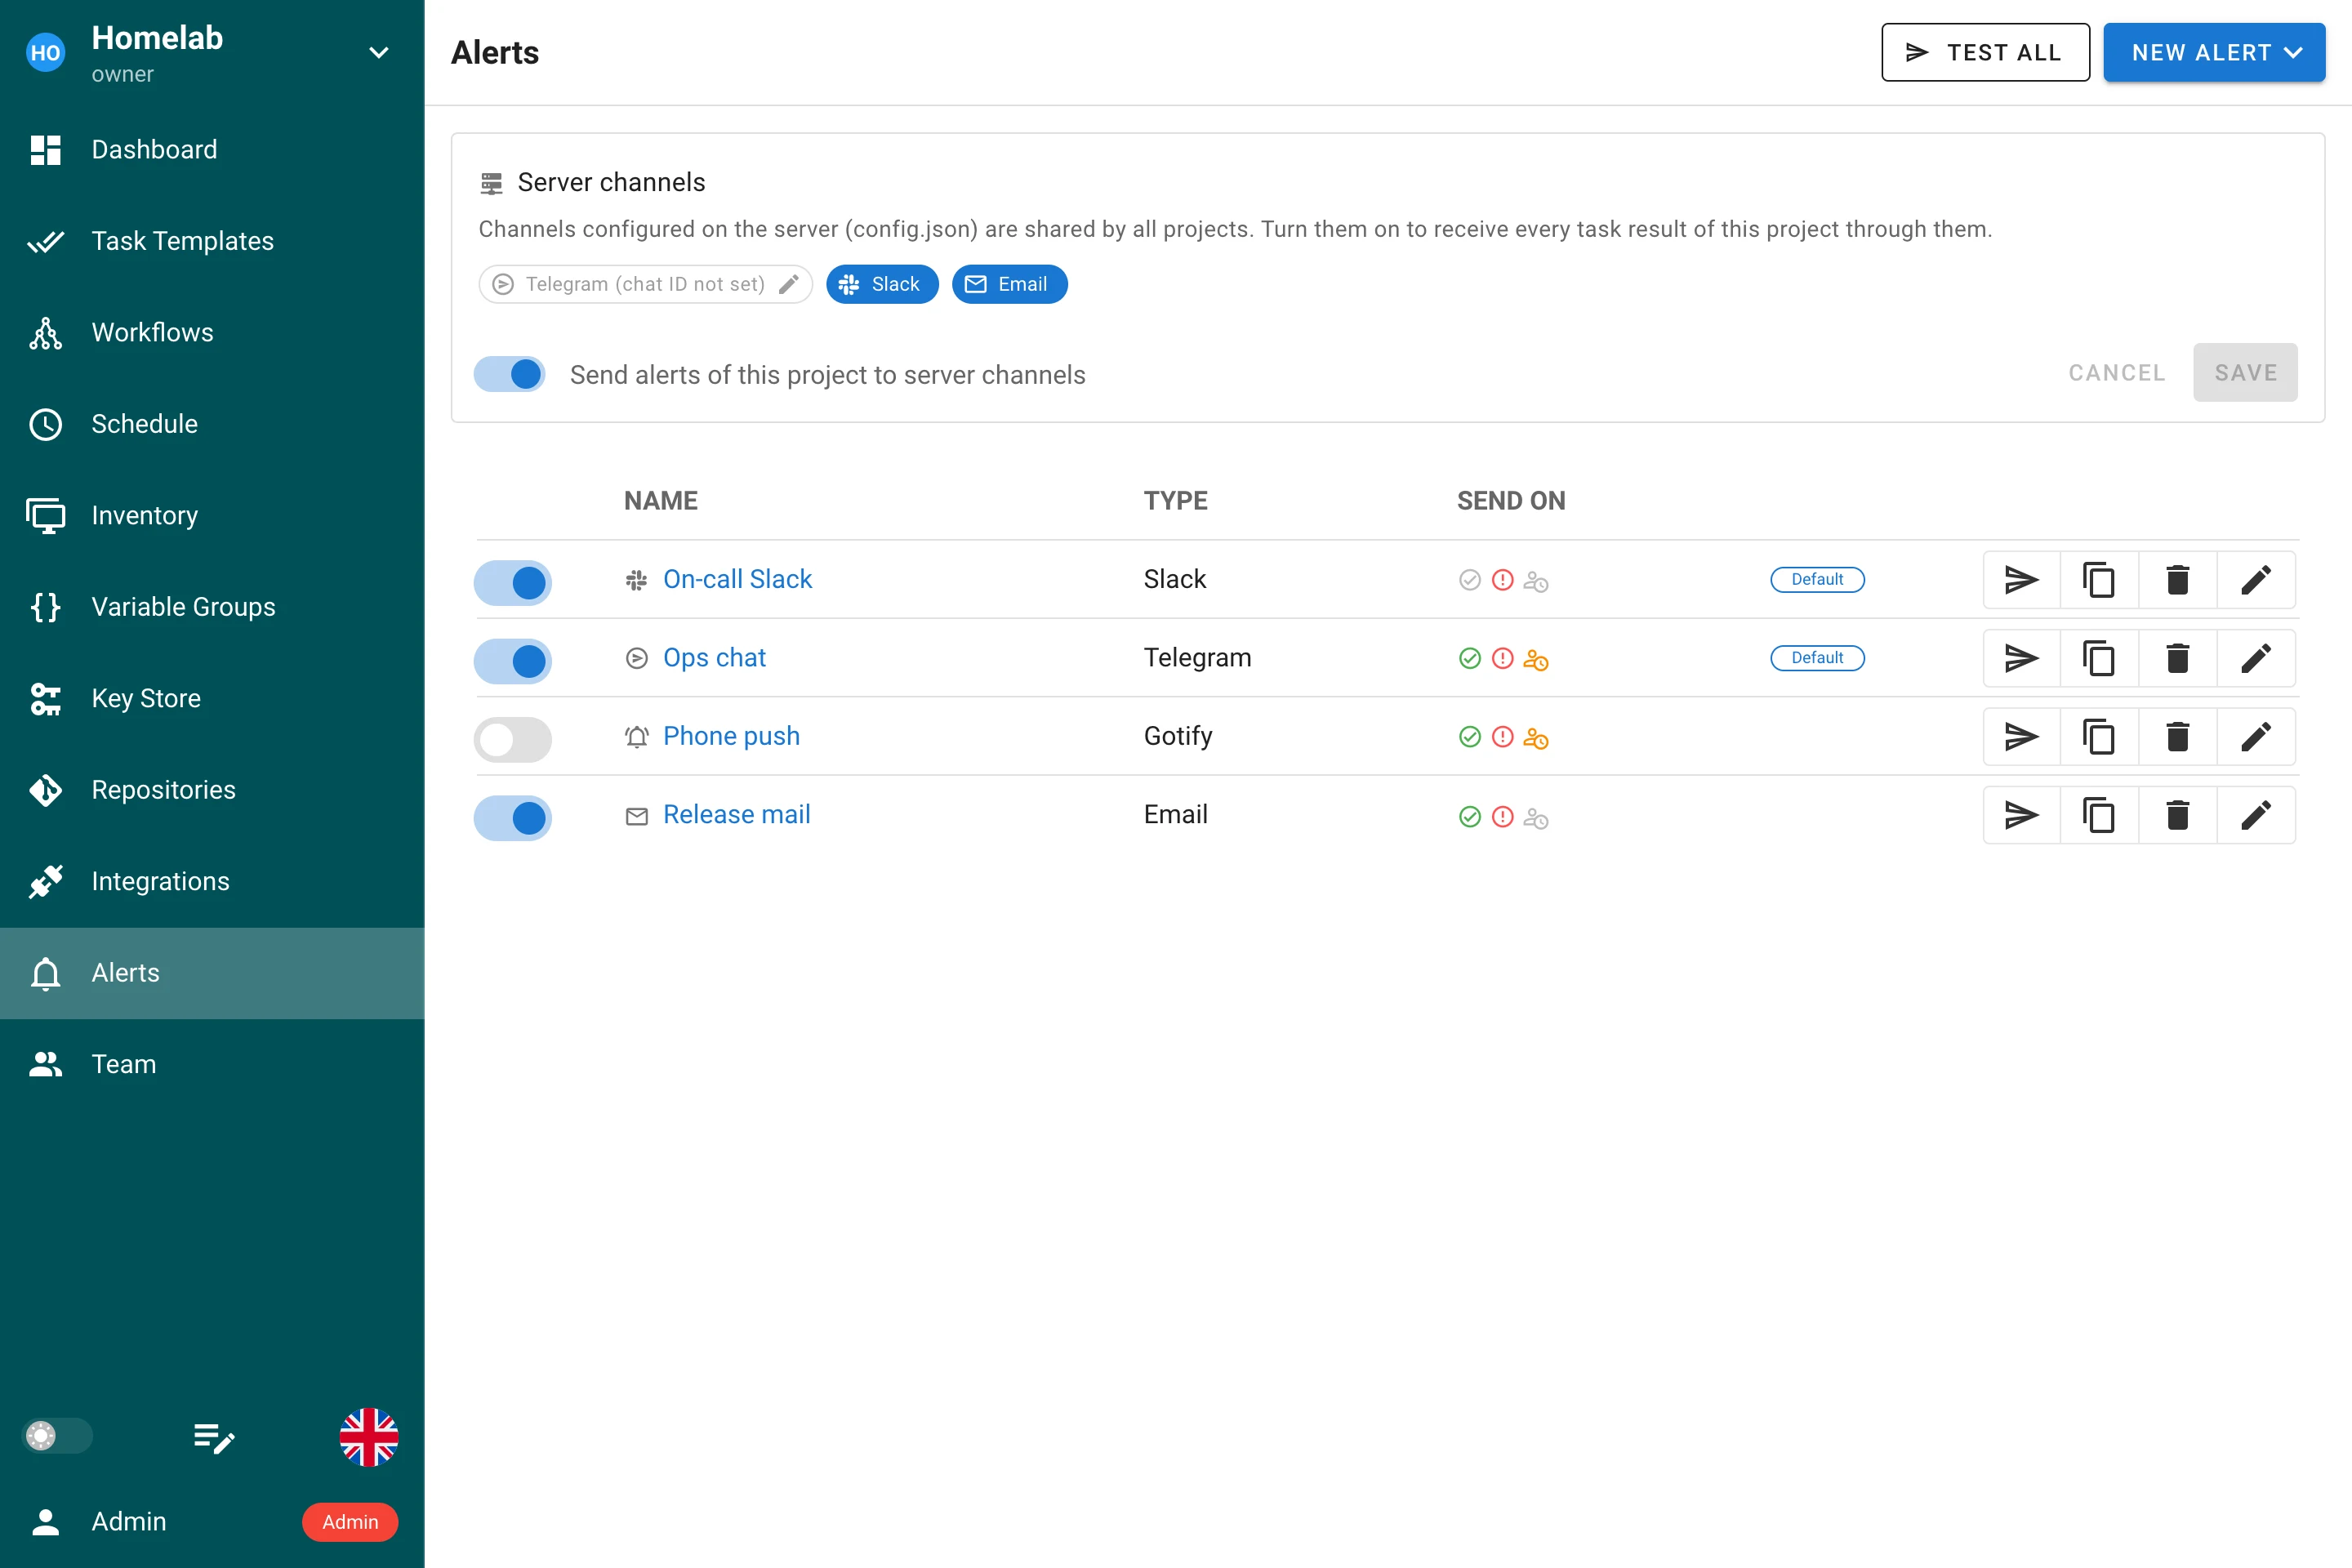Open the Phone push alert link
This screenshot has width=2352, height=1568.
(x=731, y=736)
